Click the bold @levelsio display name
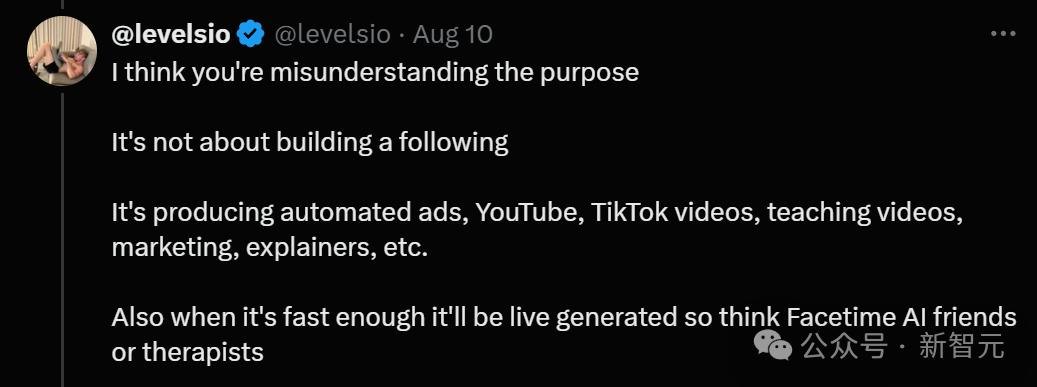Screen dimensions: 1037x387 (x=171, y=34)
